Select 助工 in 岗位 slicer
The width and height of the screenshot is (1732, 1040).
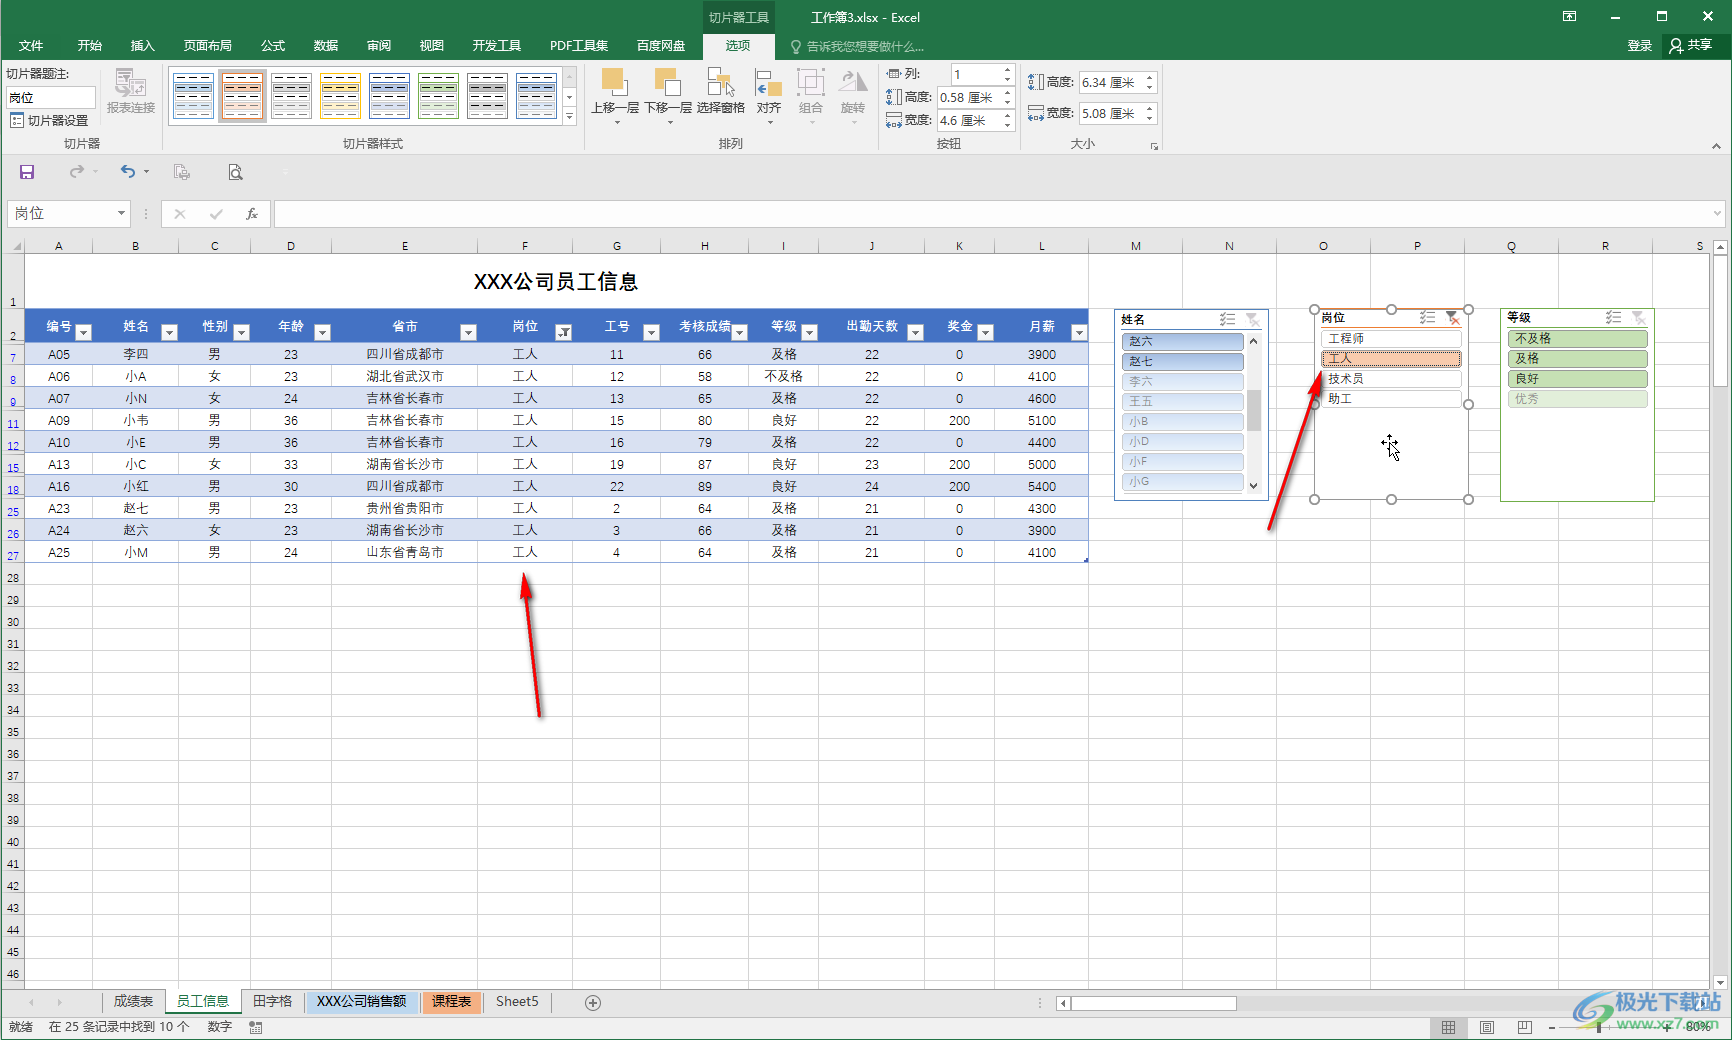pos(1391,399)
